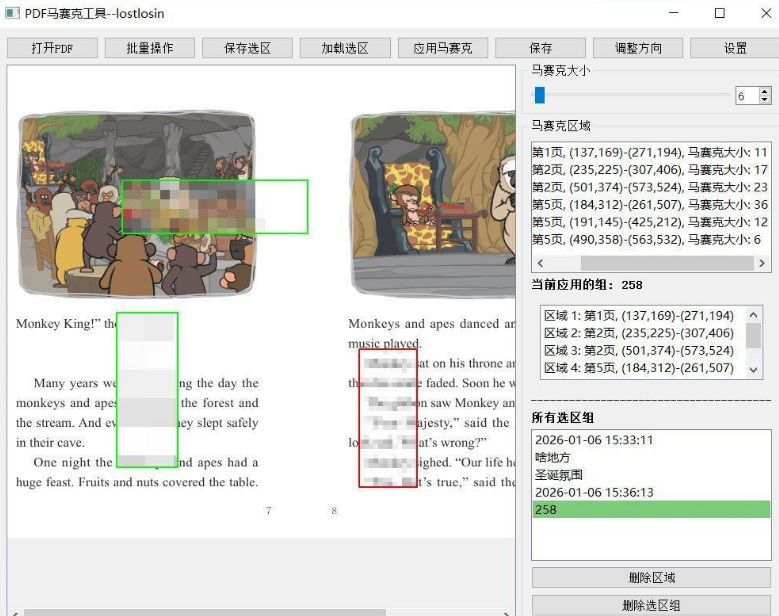Viewport: 779px width, 616px height.
Task: Minimize the PDF马赛克工具 window
Action: (x=674, y=13)
